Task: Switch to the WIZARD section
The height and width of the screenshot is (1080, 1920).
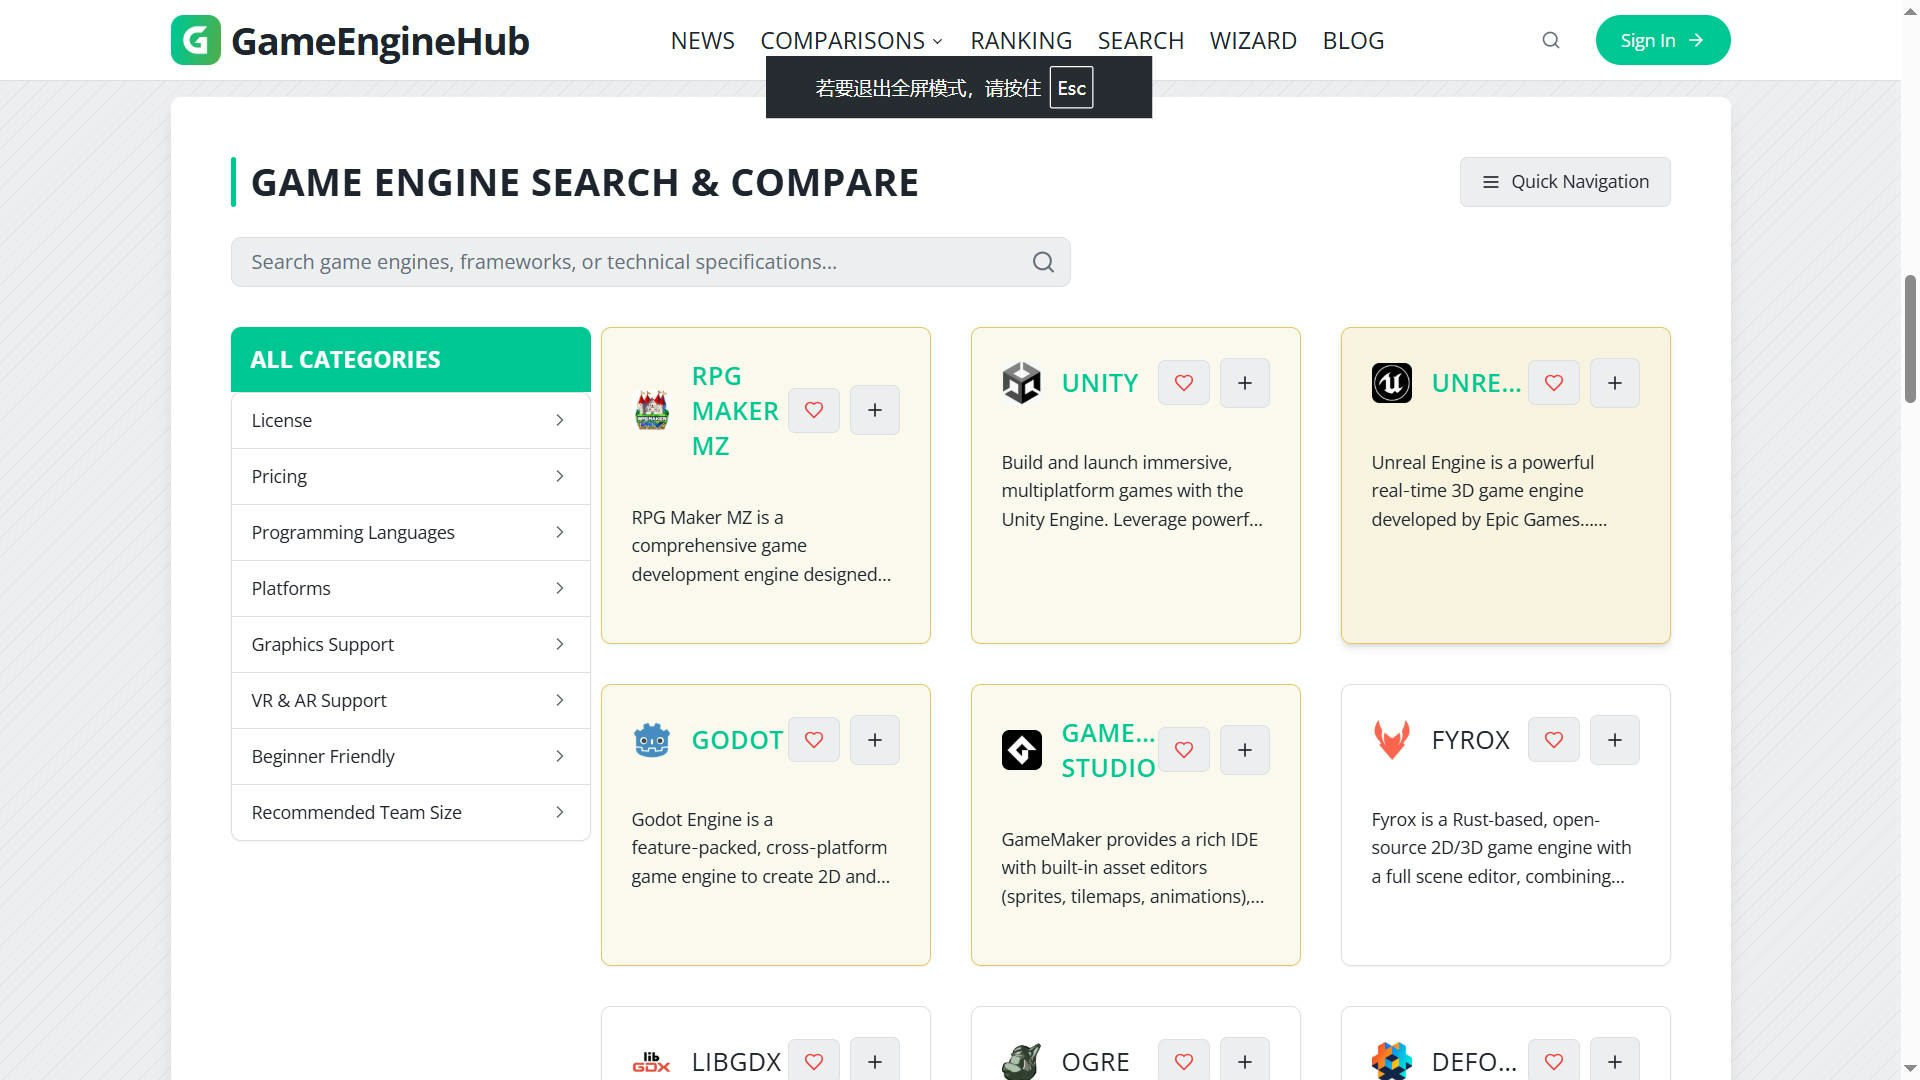Action: click(1253, 40)
